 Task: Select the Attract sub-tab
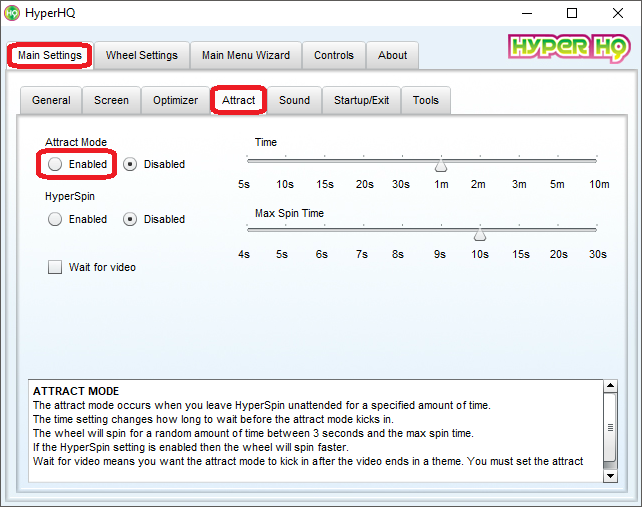tap(239, 100)
